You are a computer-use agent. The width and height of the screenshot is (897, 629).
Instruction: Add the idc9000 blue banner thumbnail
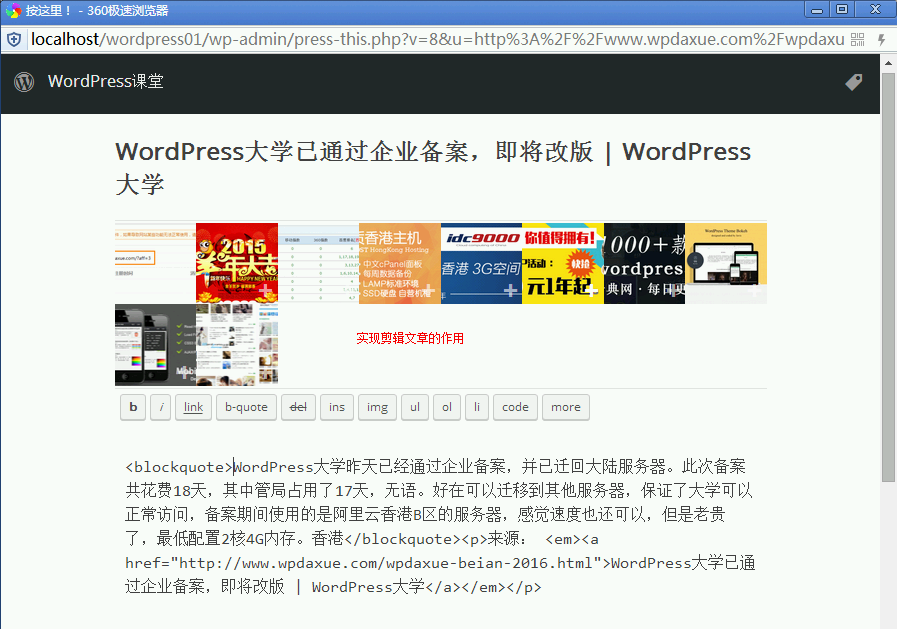(x=481, y=263)
